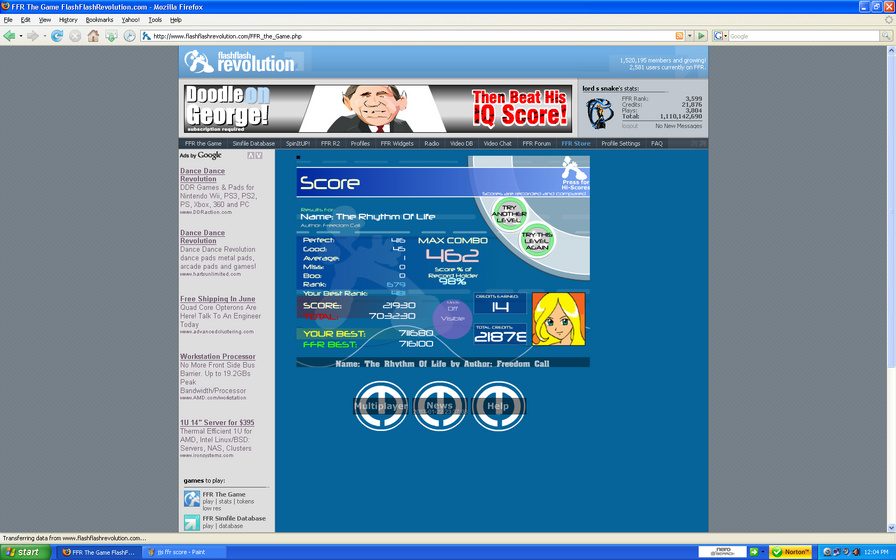Click the Google search input field
The image size is (896, 560).
coord(803,36)
